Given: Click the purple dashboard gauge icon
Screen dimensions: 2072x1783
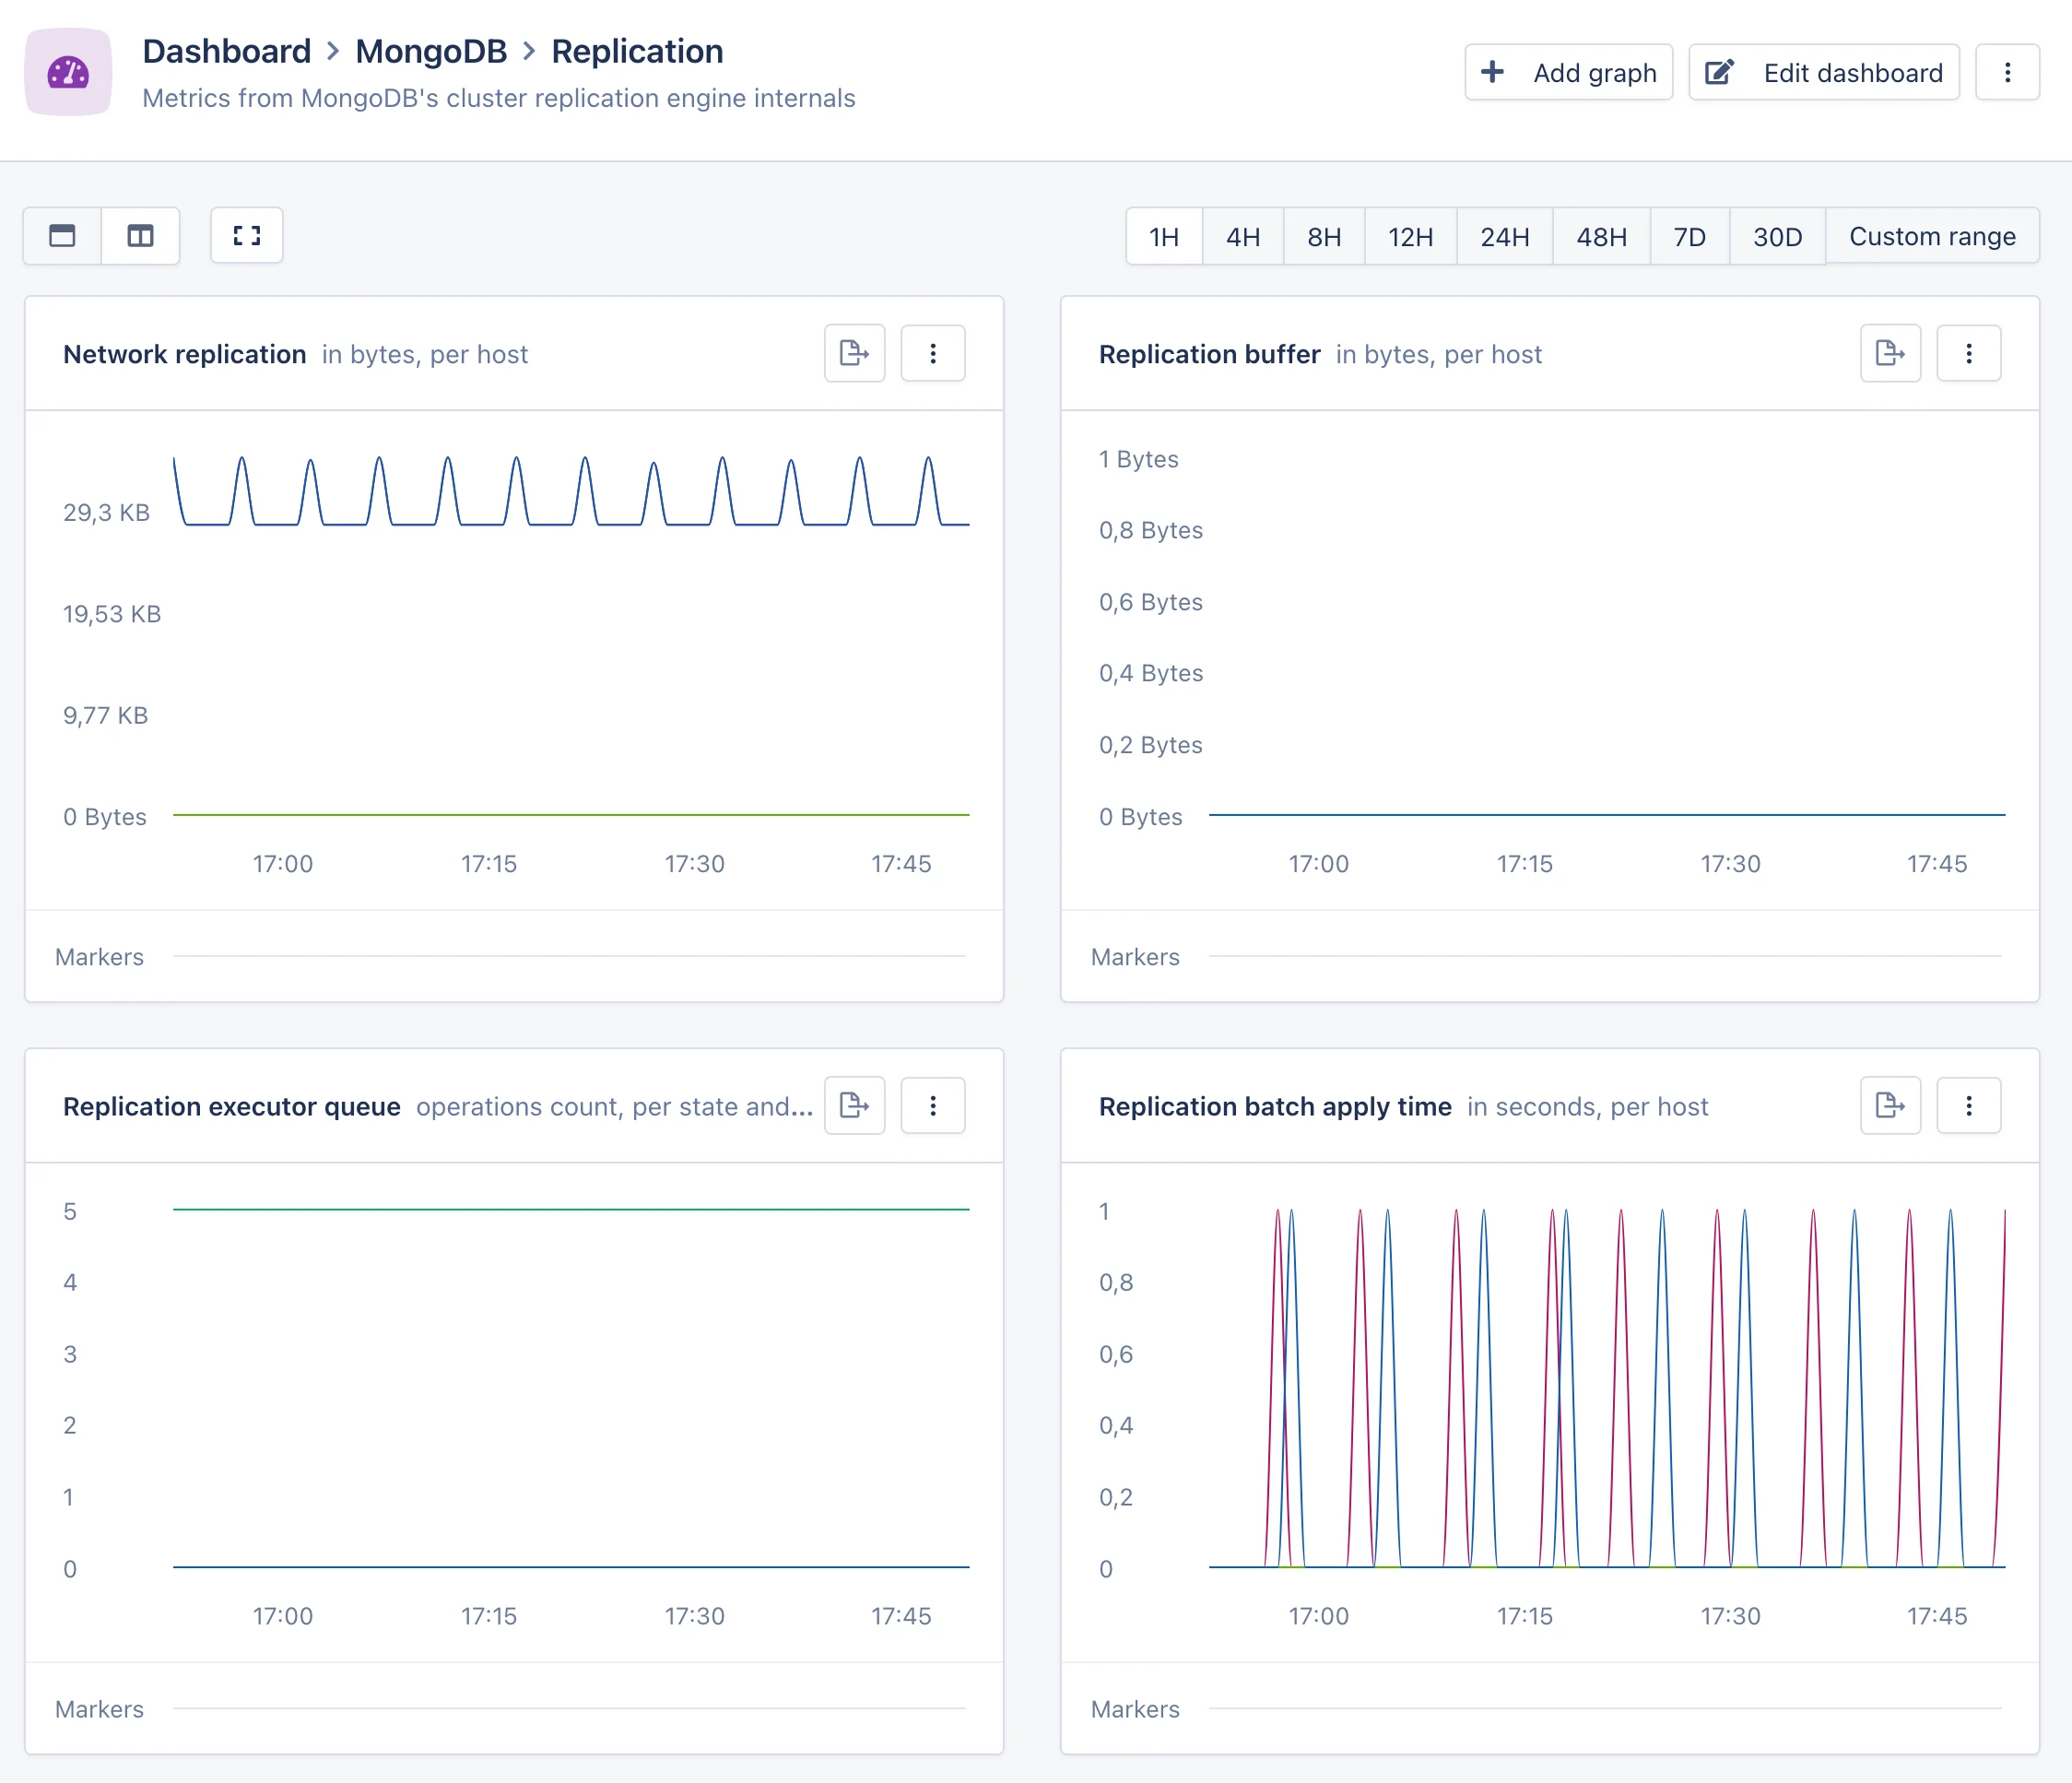Looking at the screenshot, I should [x=68, y=72].
